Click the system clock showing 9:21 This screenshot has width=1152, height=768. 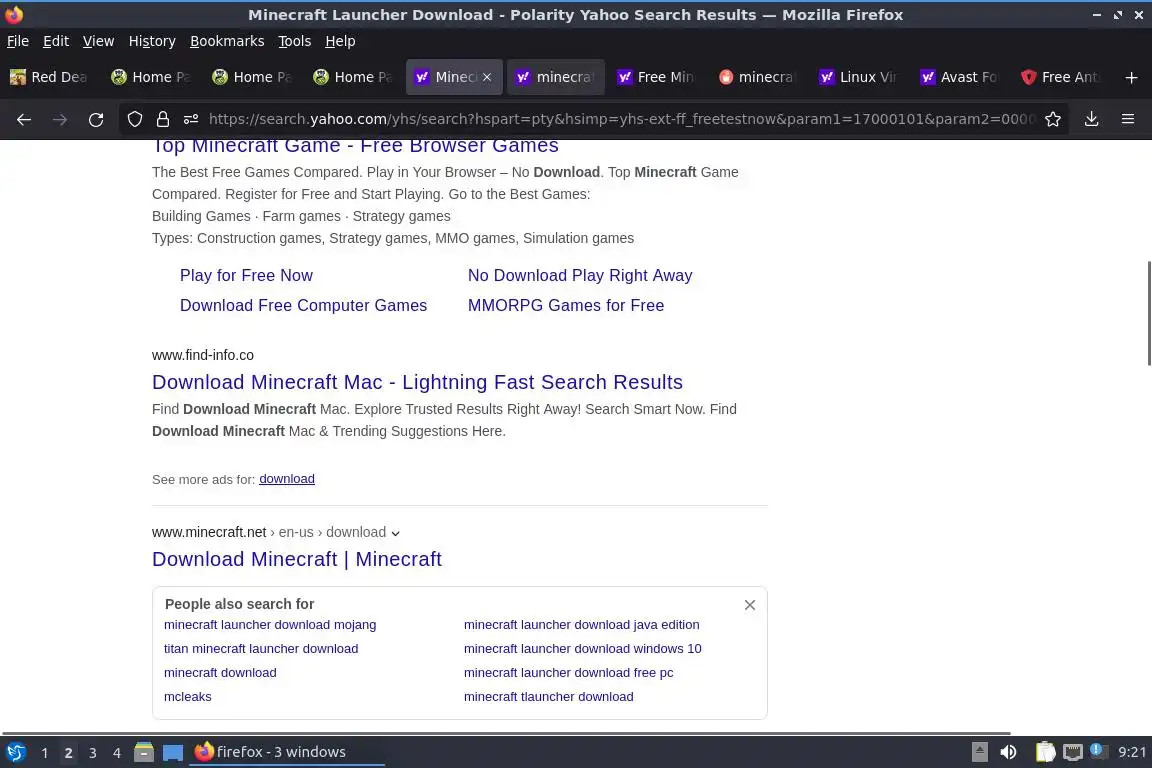(x=1131, y=752)
